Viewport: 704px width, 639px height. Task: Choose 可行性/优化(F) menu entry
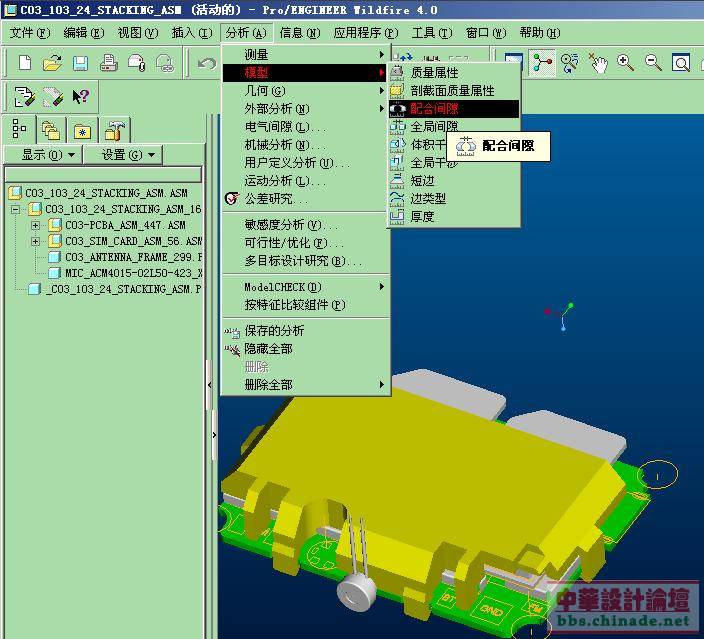(304, 243)
